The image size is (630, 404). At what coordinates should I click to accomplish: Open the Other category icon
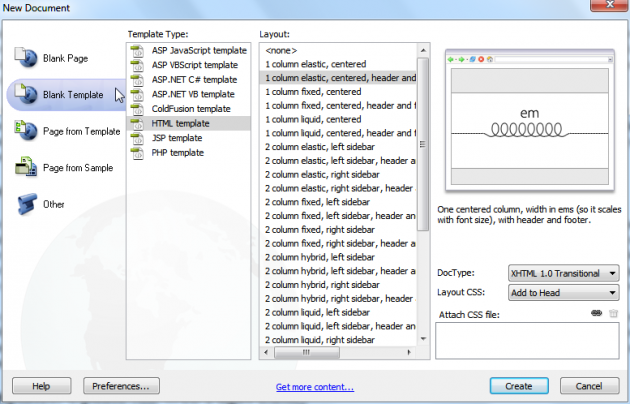tap(26, 204)
